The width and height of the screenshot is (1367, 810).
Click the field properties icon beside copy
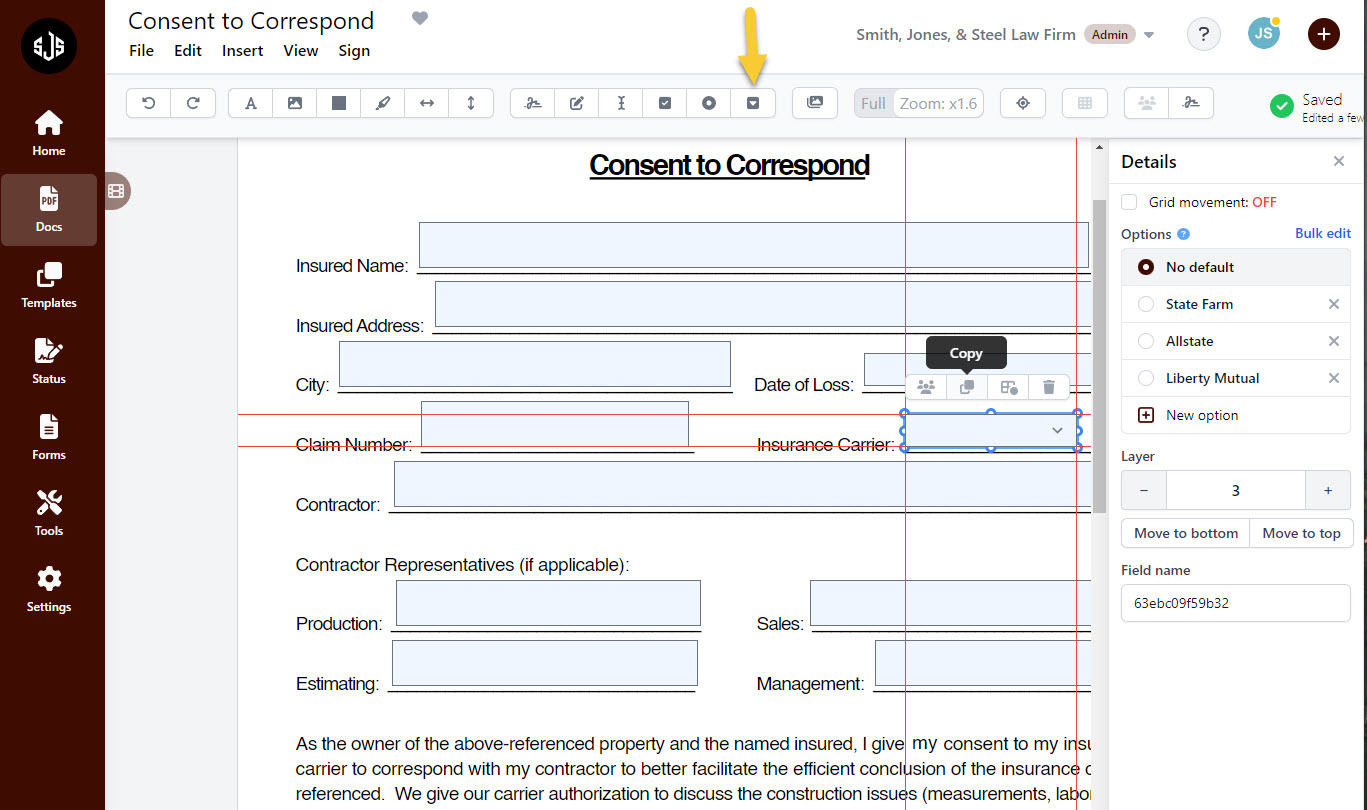1008,387
